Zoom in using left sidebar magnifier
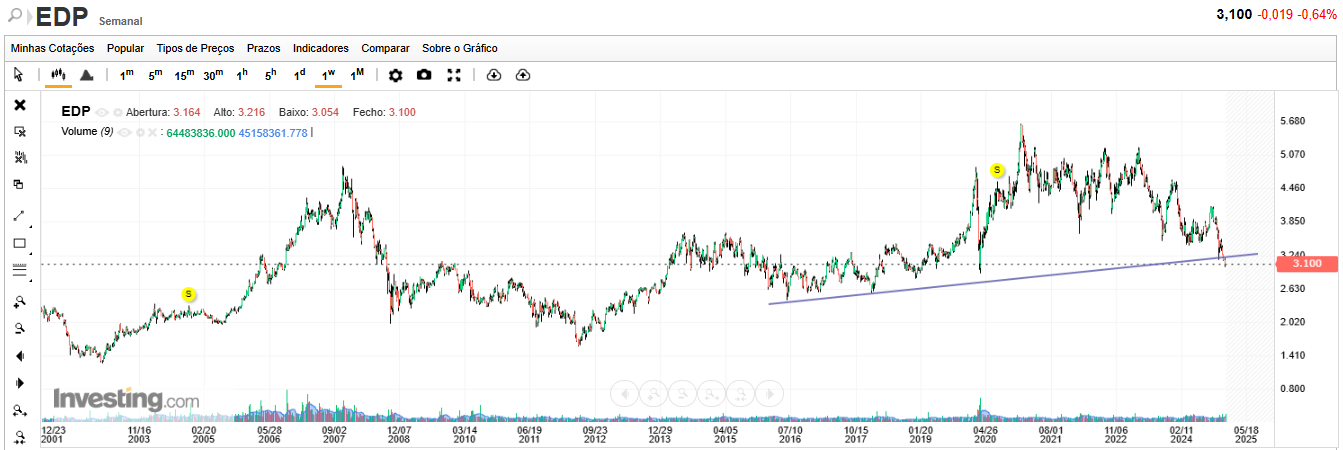Viewport: 1343px width, 450px height. point(20,301)
